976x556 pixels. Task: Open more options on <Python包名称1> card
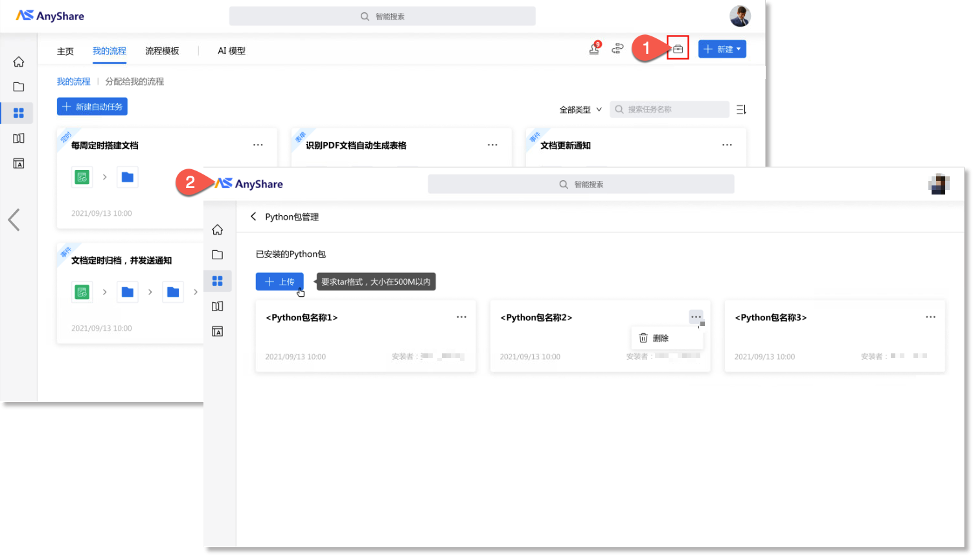pos(461,317)
